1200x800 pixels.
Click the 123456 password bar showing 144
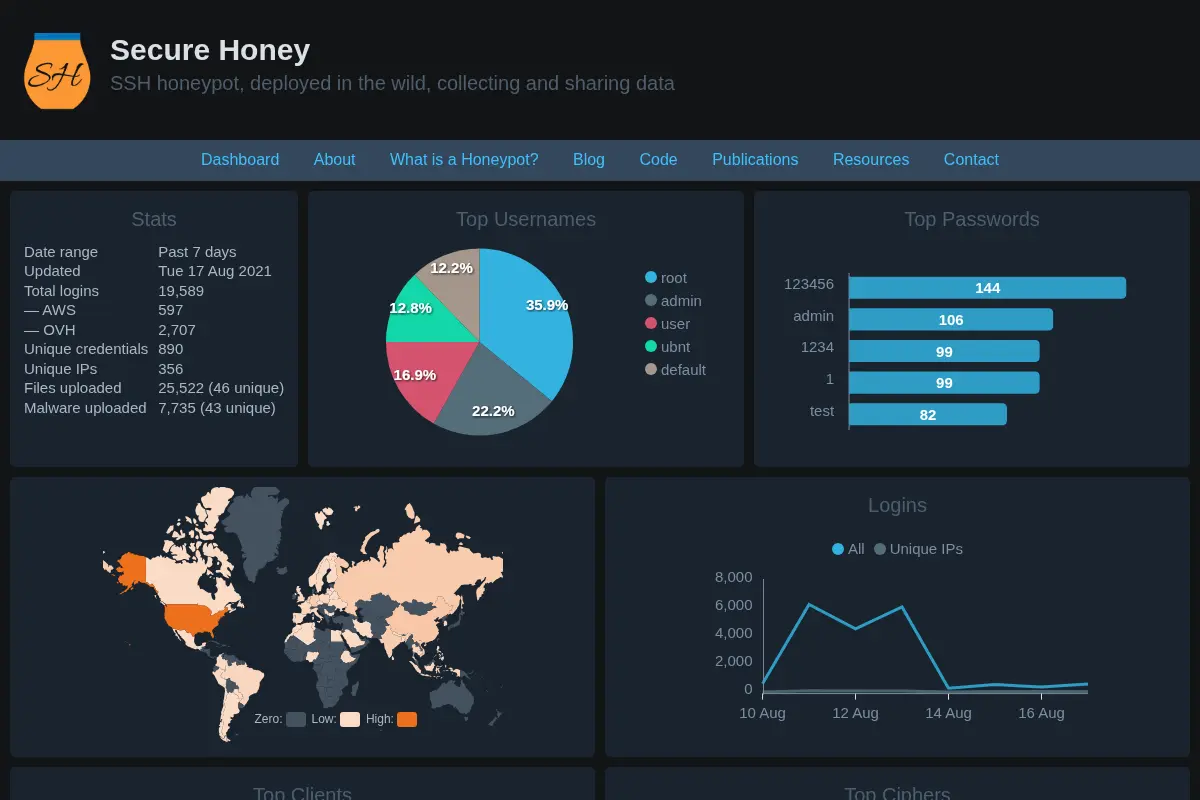[x=987, y=288]
